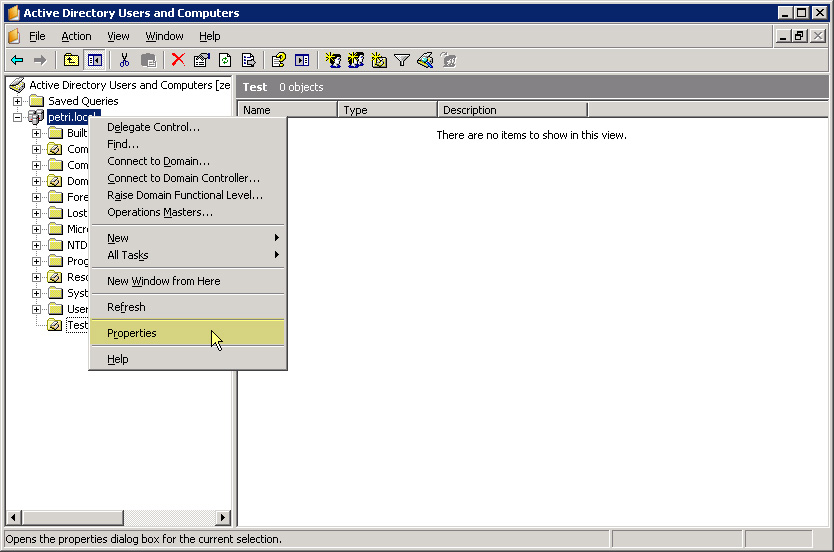
Task: Go up one level with folder icon
Action: [71, 60]
